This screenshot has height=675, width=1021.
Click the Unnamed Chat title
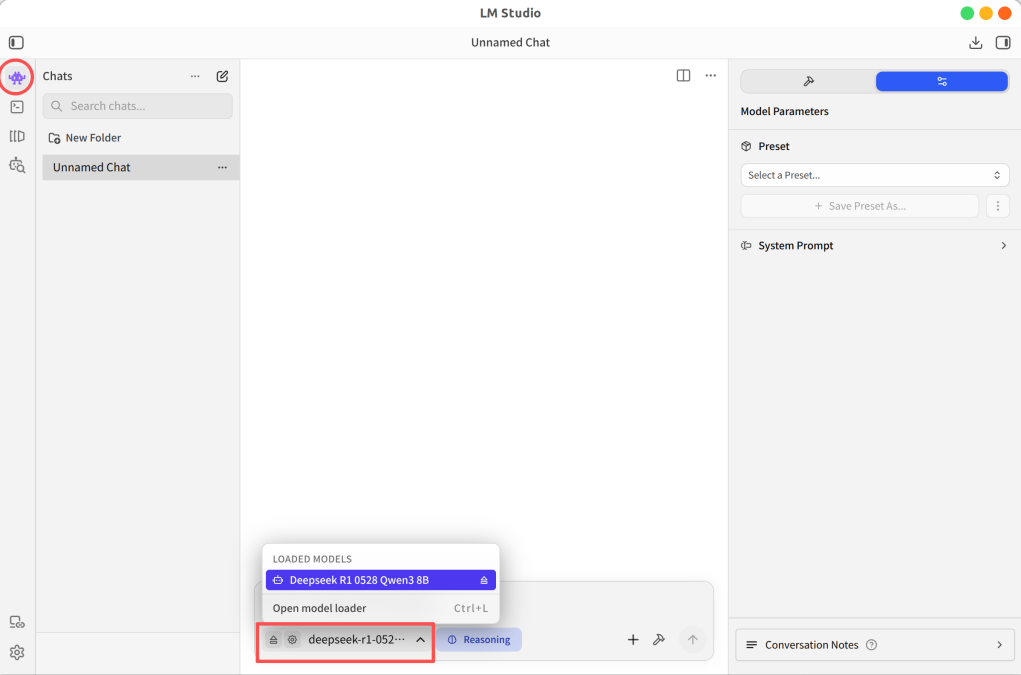pos(510,42)
